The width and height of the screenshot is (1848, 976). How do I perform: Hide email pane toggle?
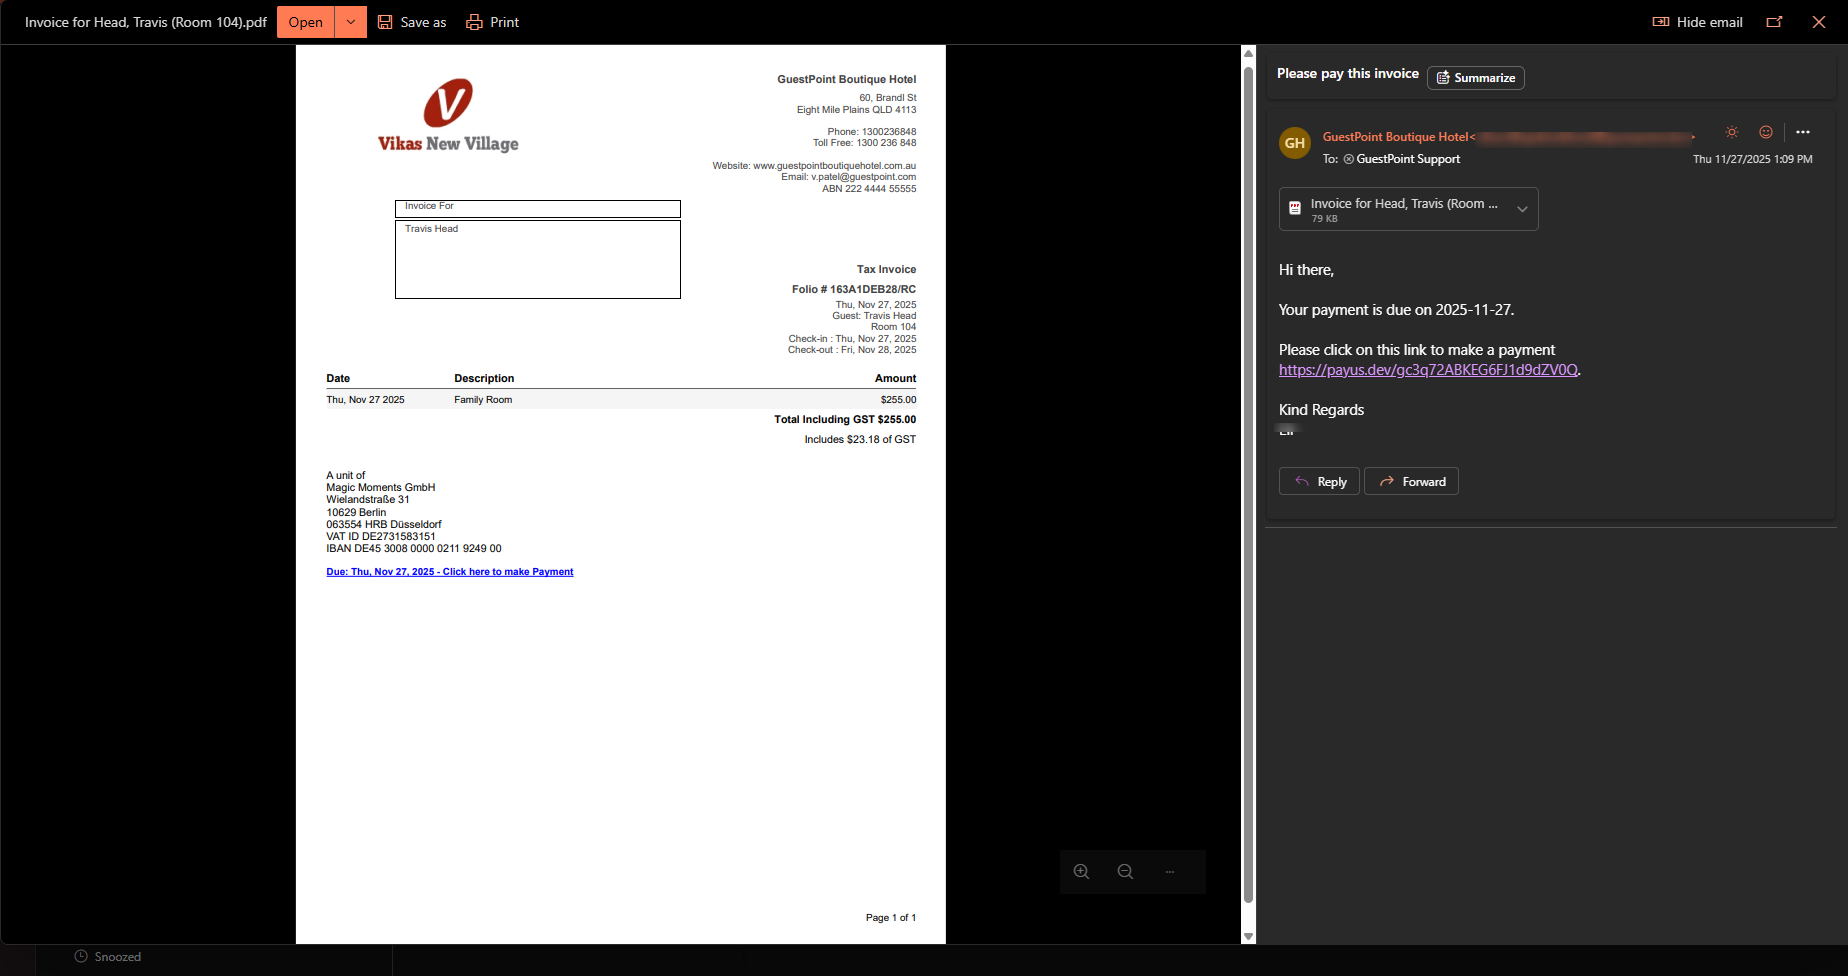click(1697, 22)
